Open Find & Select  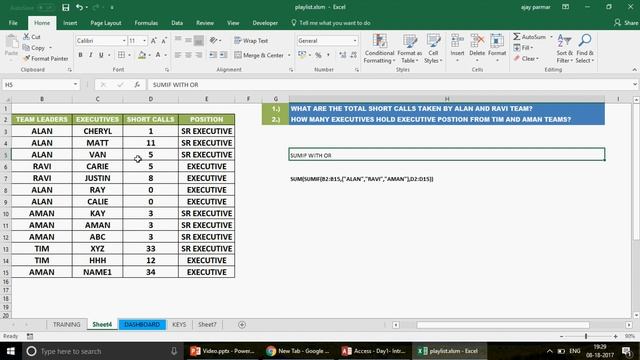[585, 49]
